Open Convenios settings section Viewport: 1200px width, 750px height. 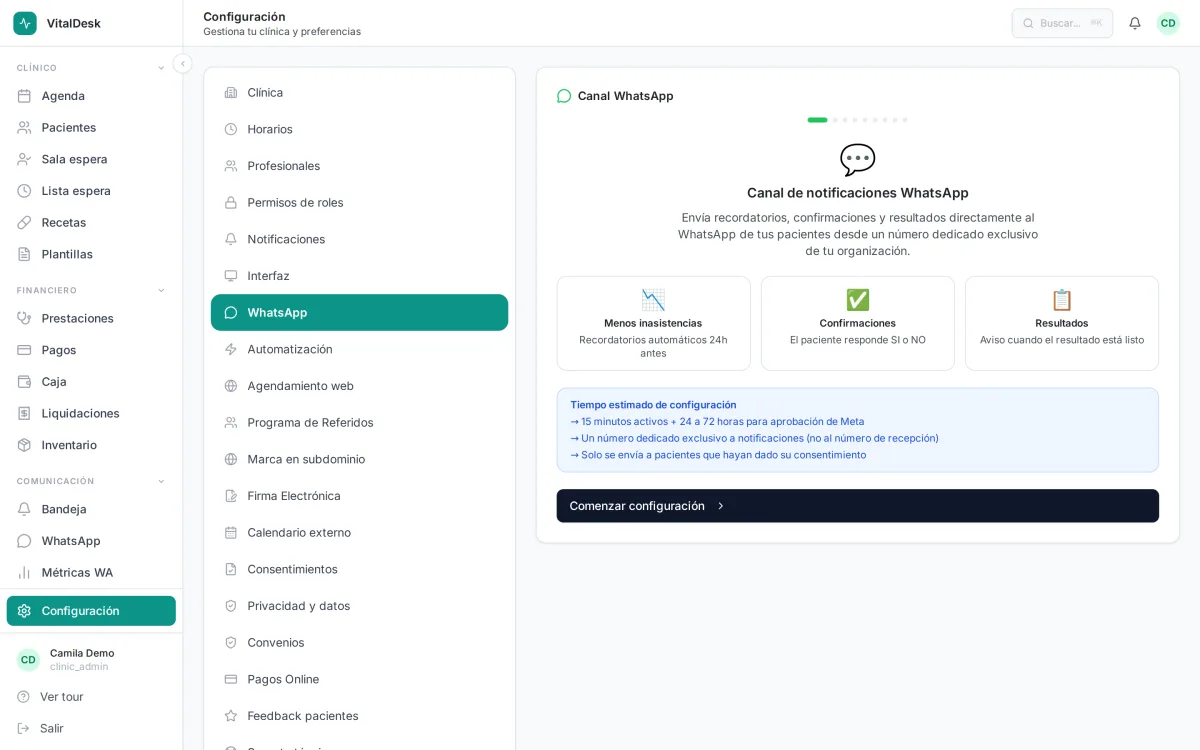[x=359, y=642]
